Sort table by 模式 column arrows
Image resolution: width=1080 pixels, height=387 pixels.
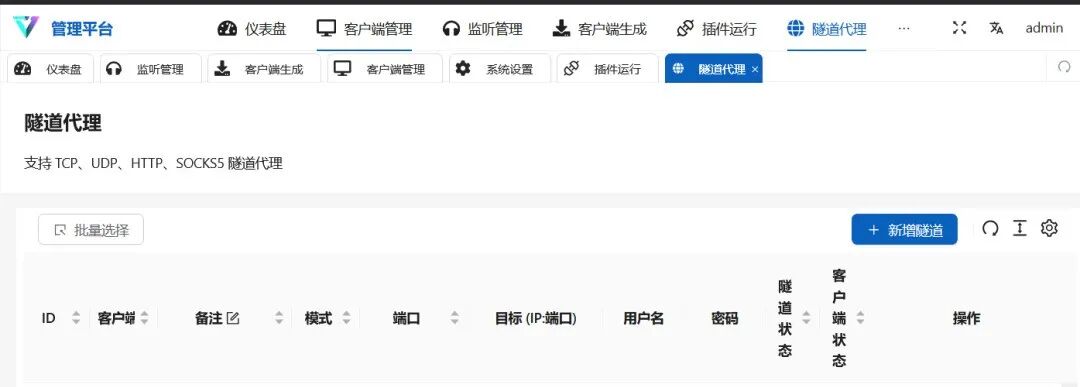346,318
